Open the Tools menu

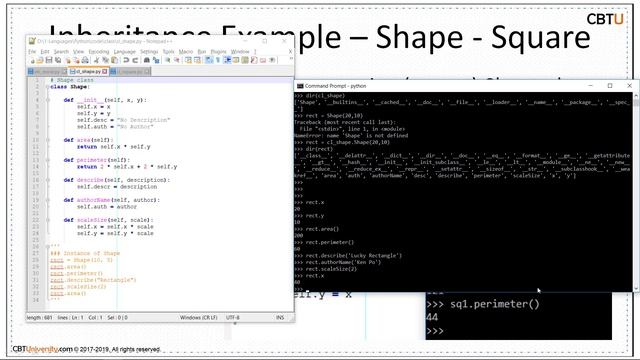point(169,51)
